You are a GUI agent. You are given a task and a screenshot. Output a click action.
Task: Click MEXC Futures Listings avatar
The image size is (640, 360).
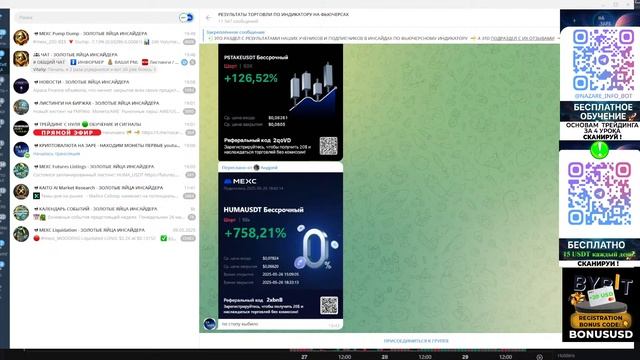pos(21,171)
